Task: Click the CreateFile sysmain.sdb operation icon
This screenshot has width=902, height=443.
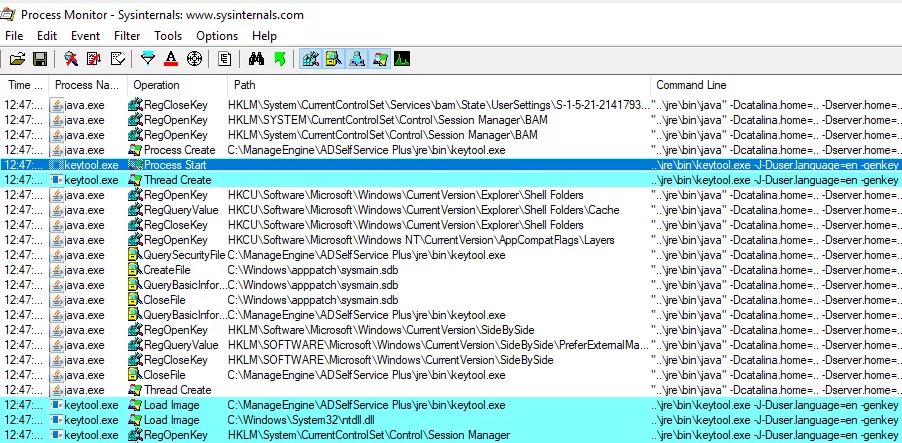Action: click(x=135, y=270)
